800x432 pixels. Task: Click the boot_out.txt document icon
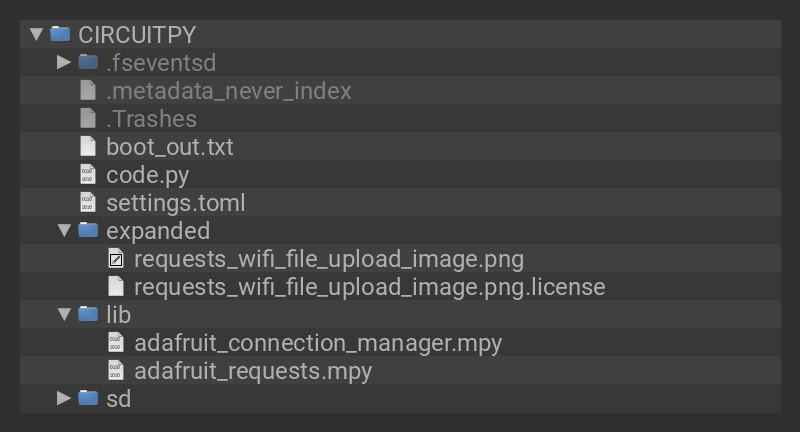(88, 147)
